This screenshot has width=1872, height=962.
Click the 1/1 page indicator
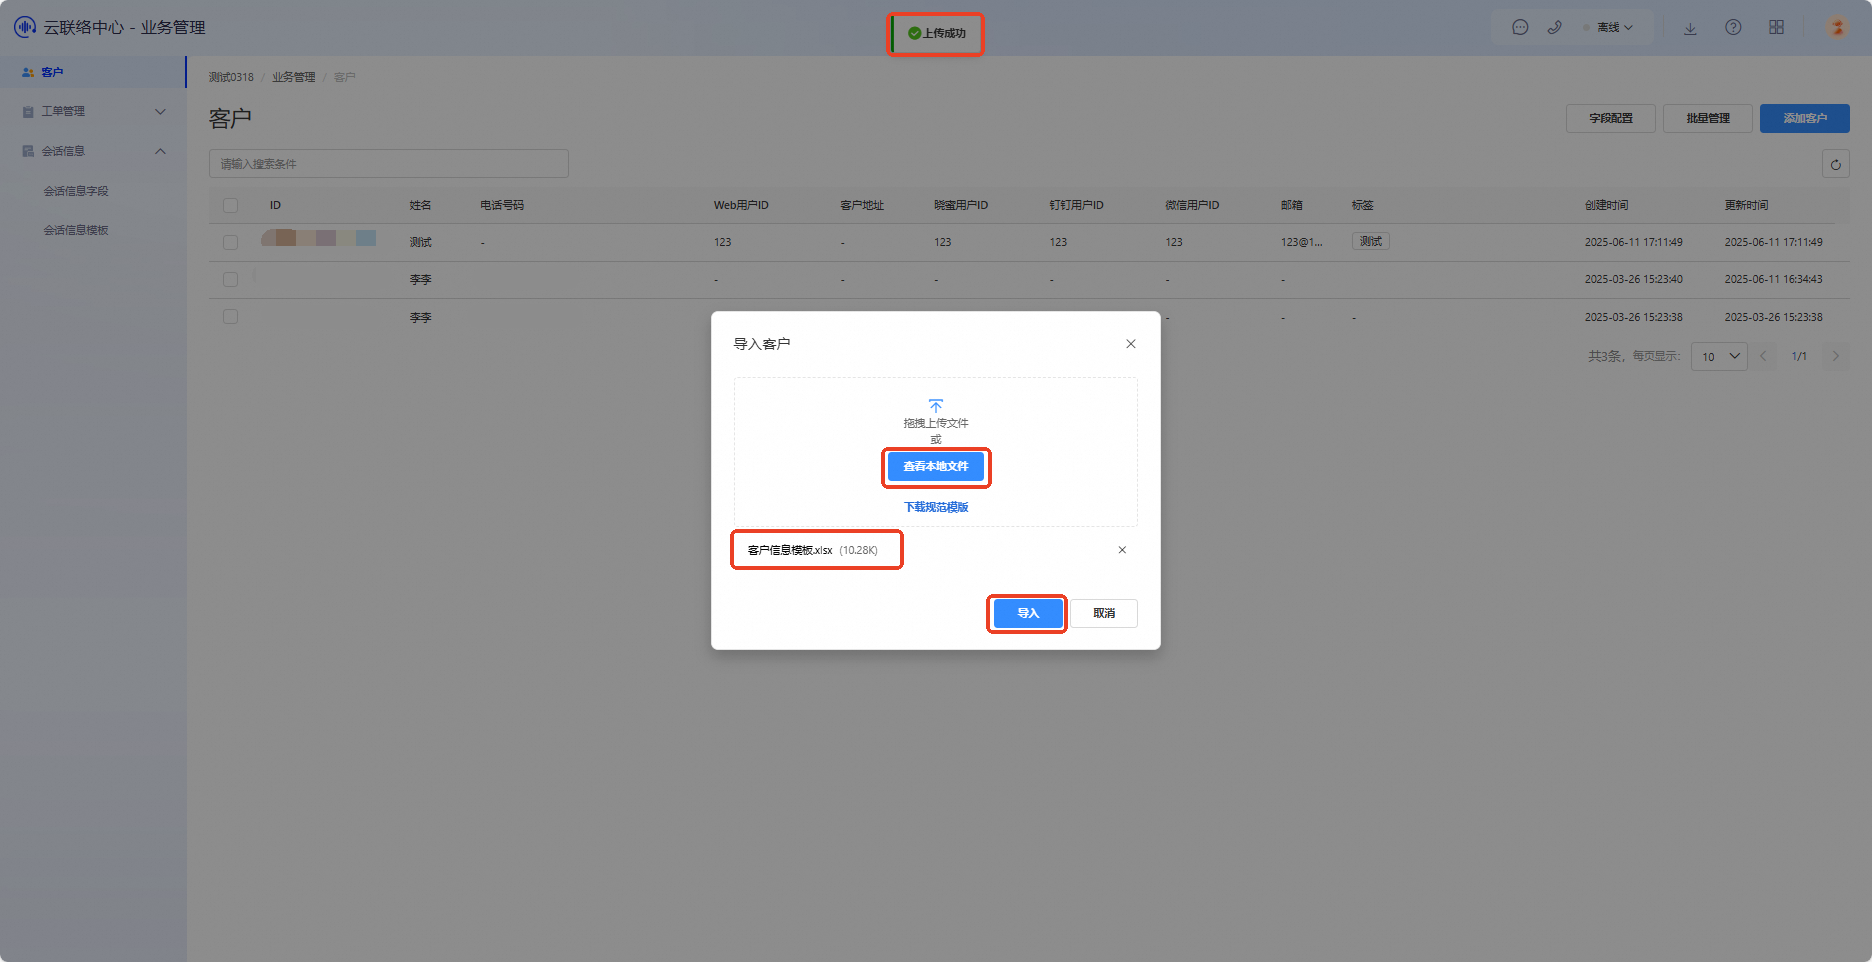[1799, 357]
